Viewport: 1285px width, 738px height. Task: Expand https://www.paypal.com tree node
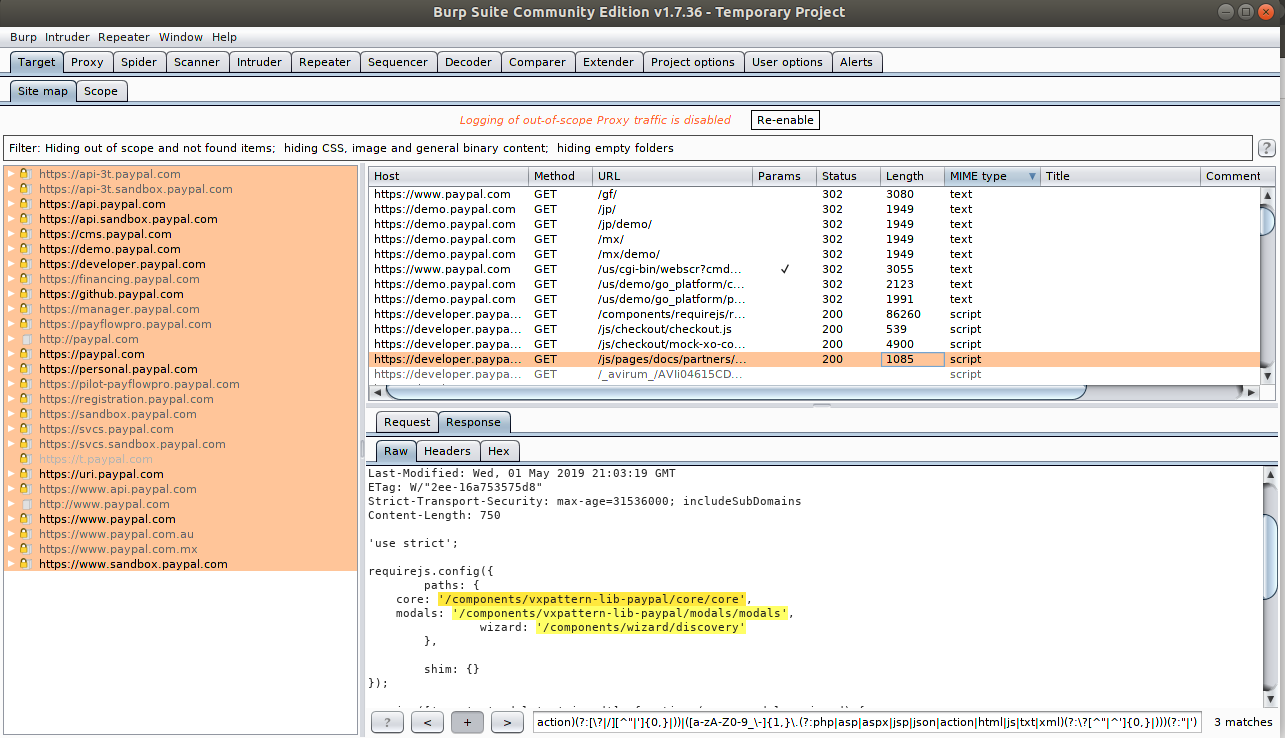click(x=11, y=519)
